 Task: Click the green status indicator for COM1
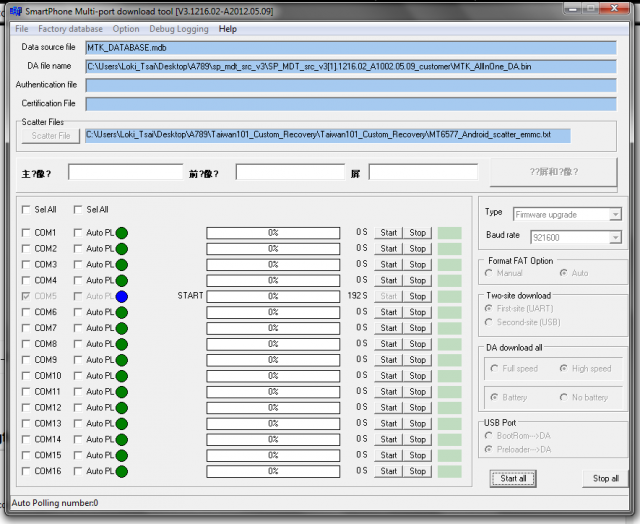point(122,233)
